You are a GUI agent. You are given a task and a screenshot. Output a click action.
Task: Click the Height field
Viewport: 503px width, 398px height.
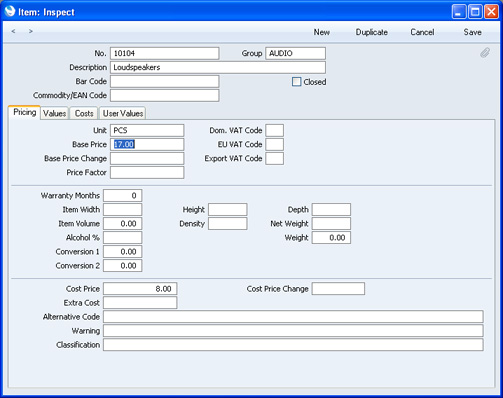[x=228, y=209]
